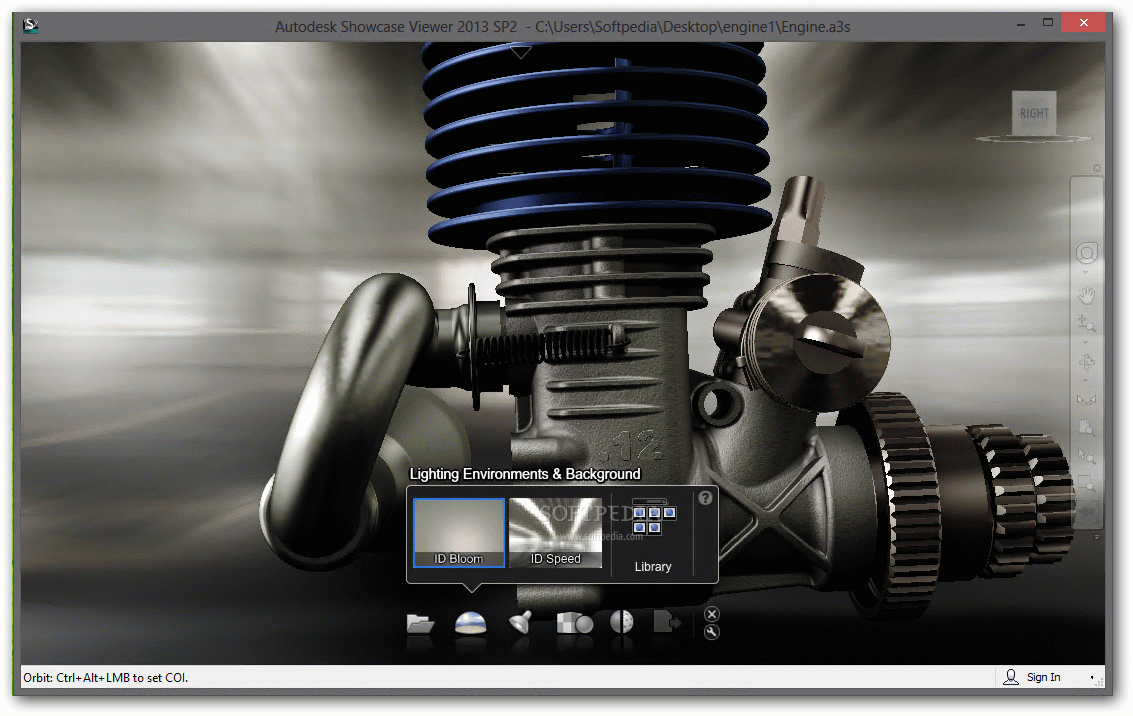Click the Lighting Environments dome icon

pyautogui.click(x=470, y=623)
